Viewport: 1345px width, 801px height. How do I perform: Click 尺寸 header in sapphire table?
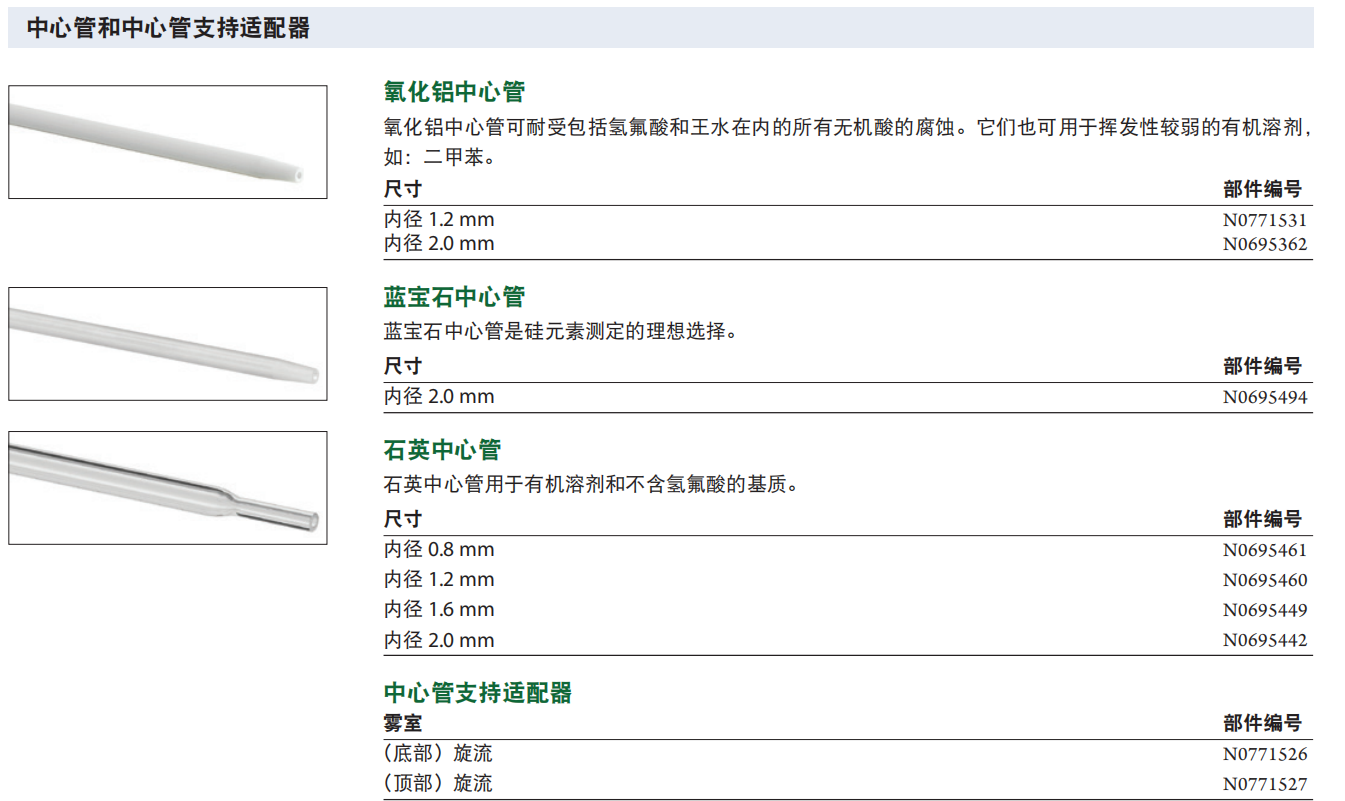pyautogui.click(x=403, y=366)
